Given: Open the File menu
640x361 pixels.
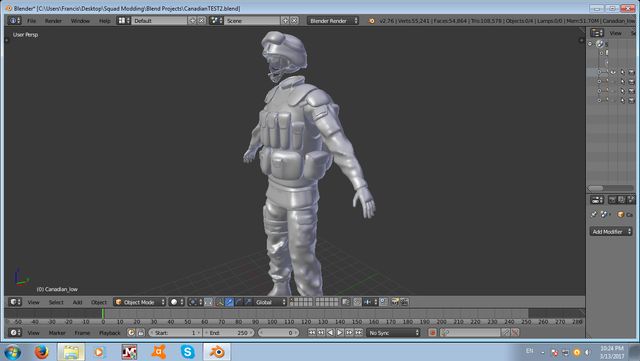Looking at the screenshot, I should pyautogui.click(x=31, y=21).
